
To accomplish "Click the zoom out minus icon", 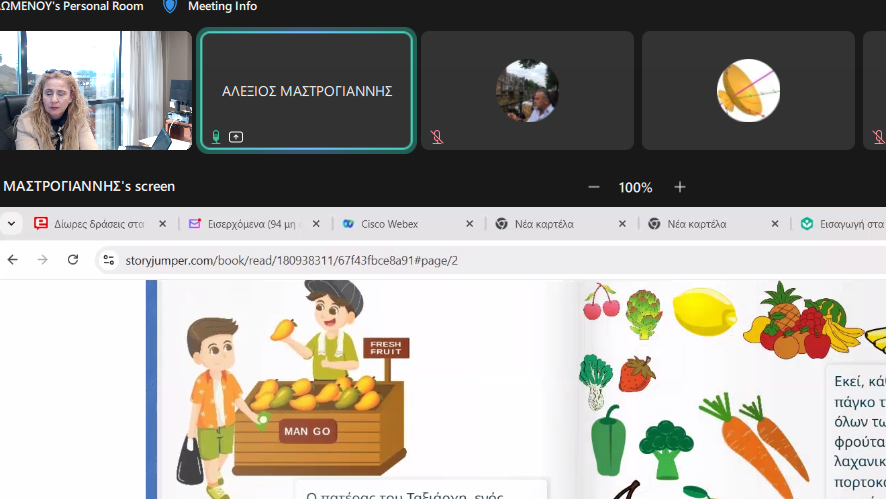I will (594, 187).
